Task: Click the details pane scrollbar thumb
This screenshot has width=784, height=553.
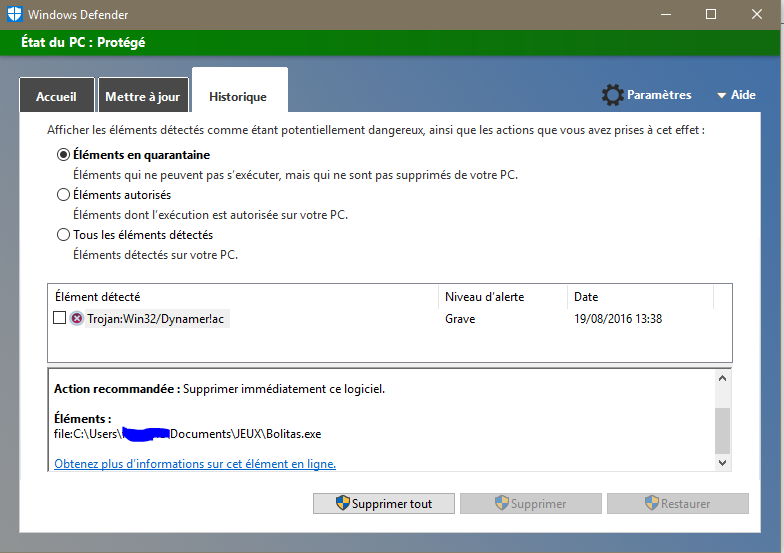Action: [x=722, y=430]
